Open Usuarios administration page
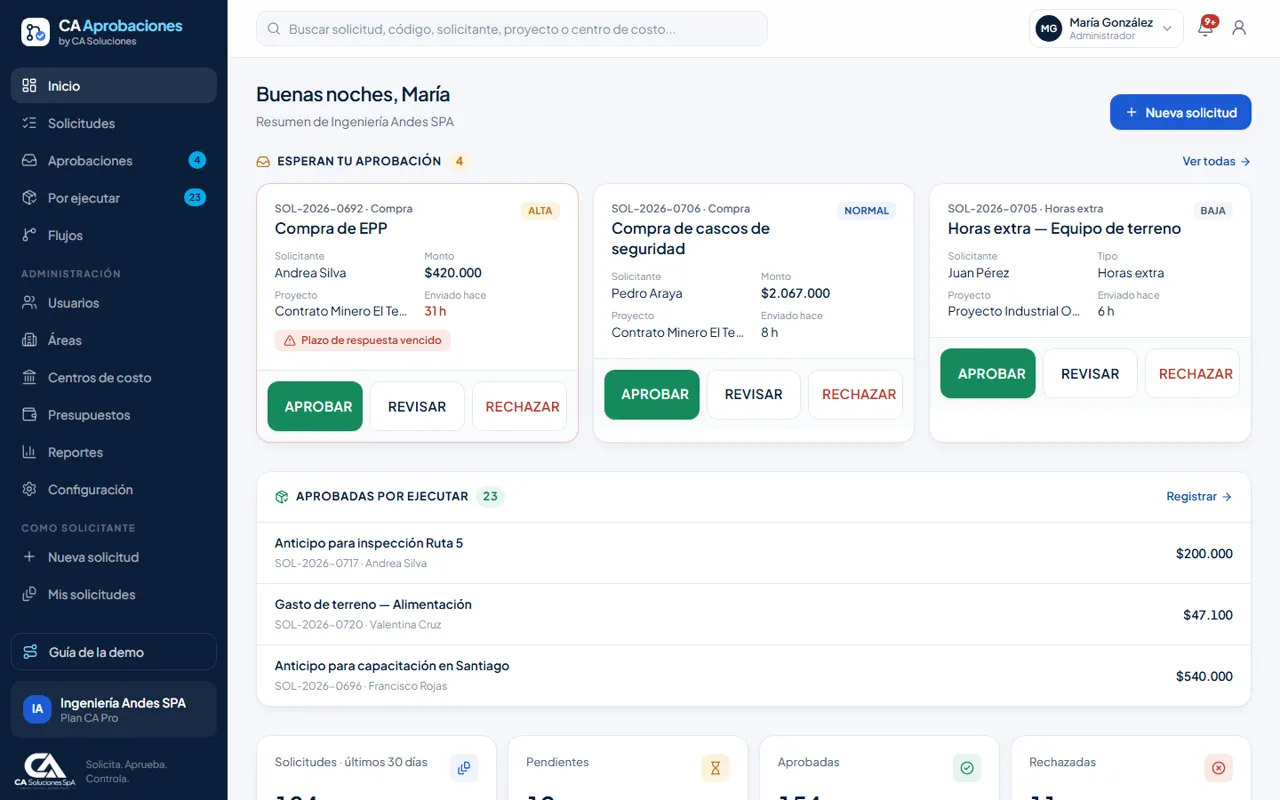The width and height of the screenshot is (1280, 800). [x=114, y=302]
